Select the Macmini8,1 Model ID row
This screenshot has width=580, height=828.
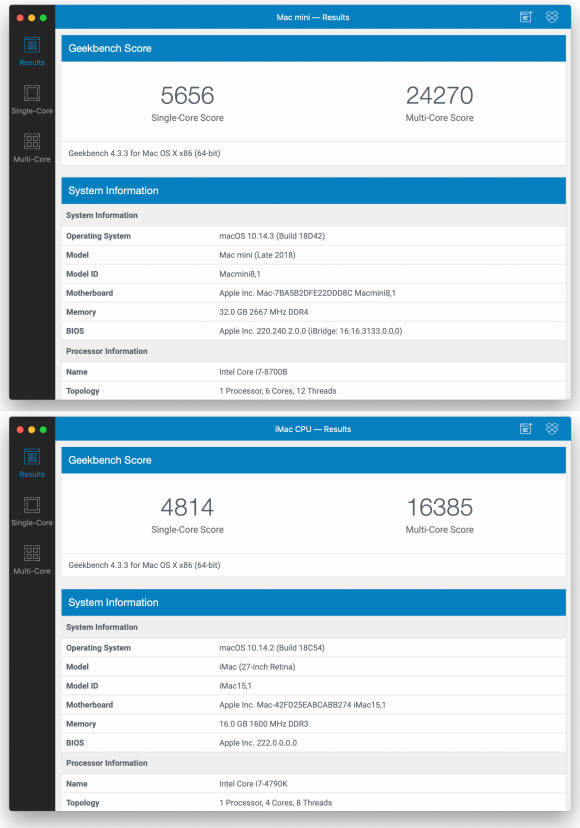click(313, 274)
